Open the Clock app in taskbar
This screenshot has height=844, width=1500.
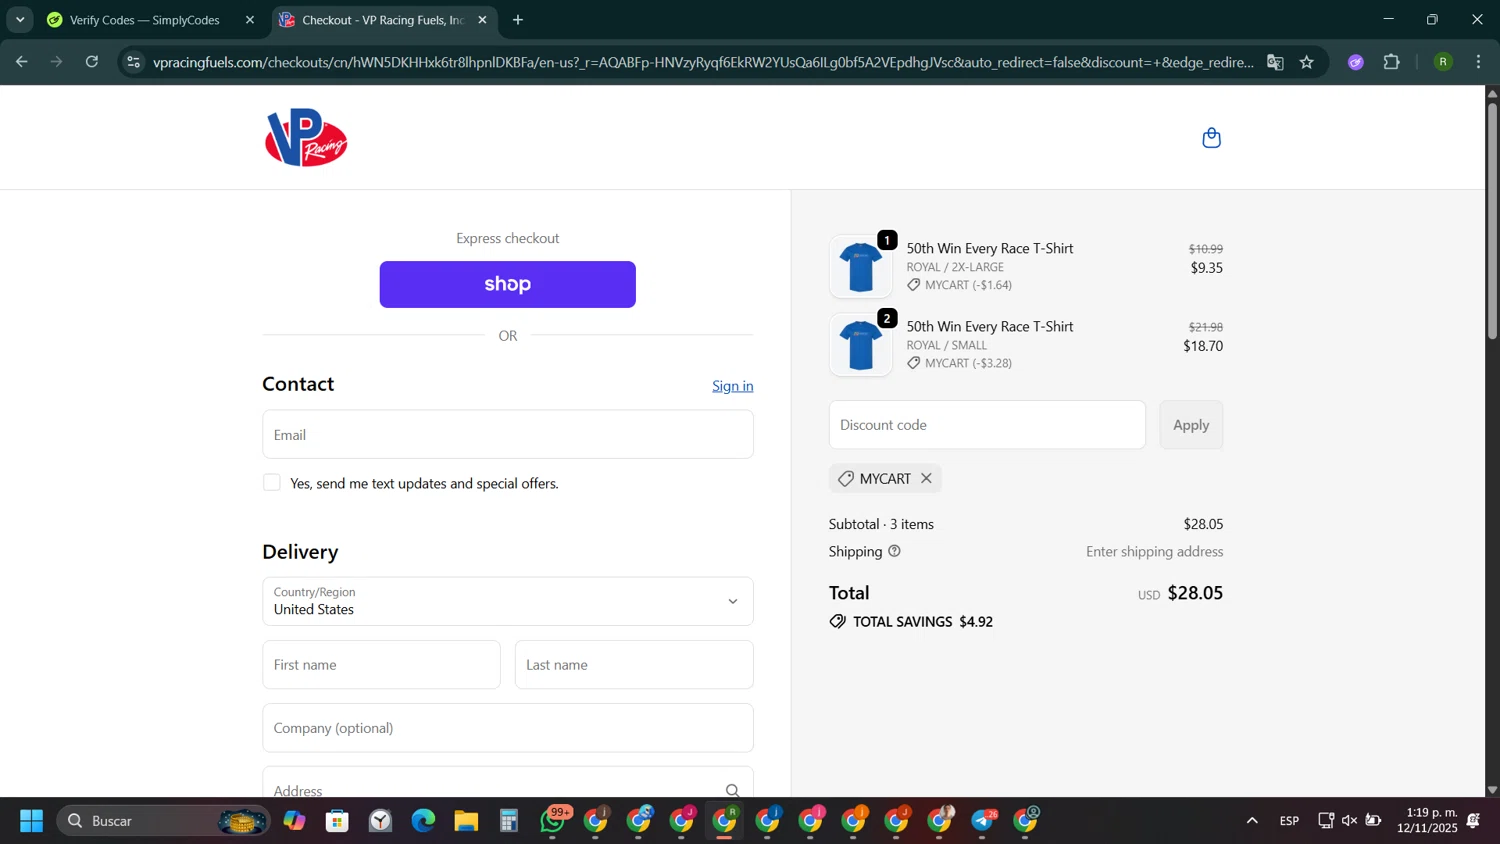point(380,821)
